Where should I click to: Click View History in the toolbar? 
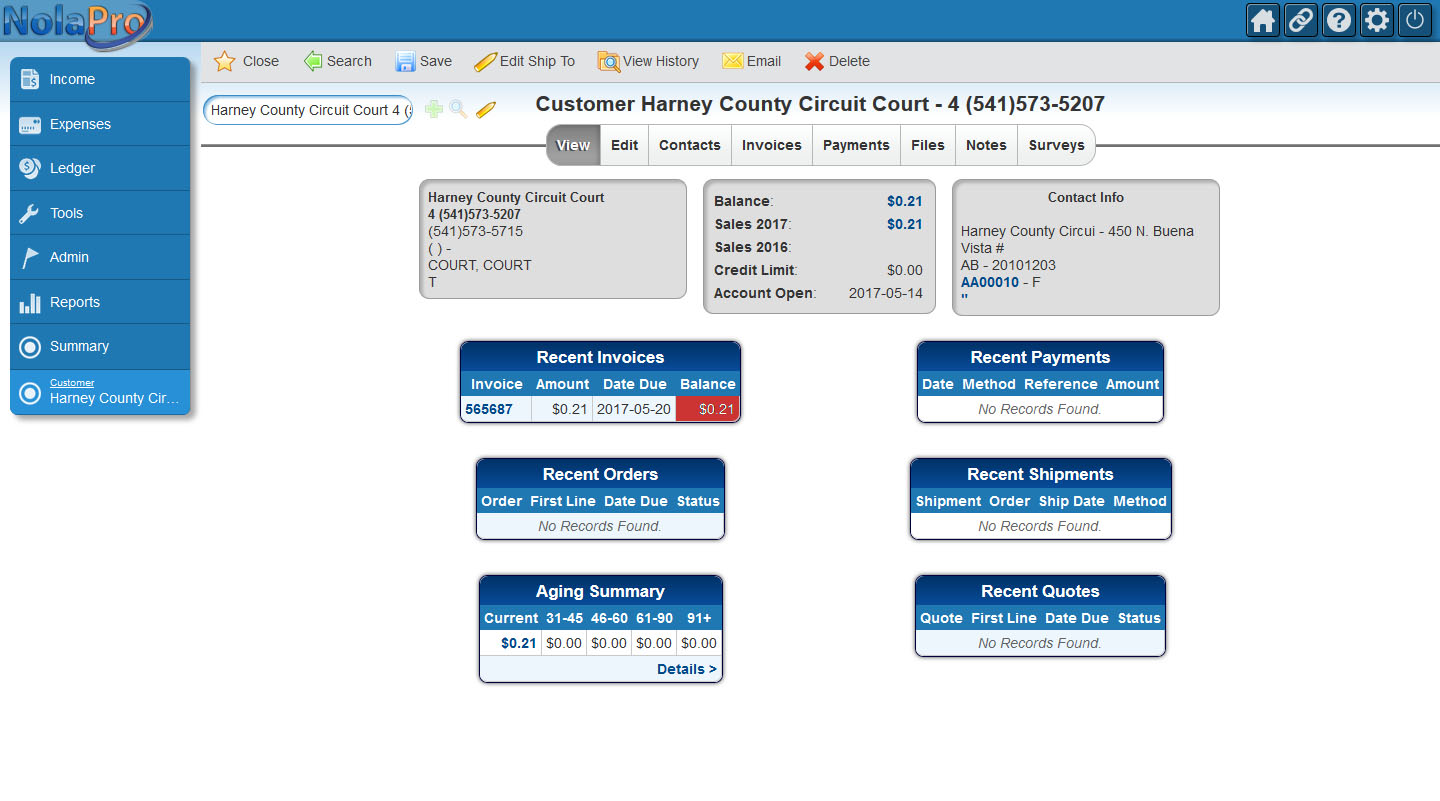click(x=648, y=61)
